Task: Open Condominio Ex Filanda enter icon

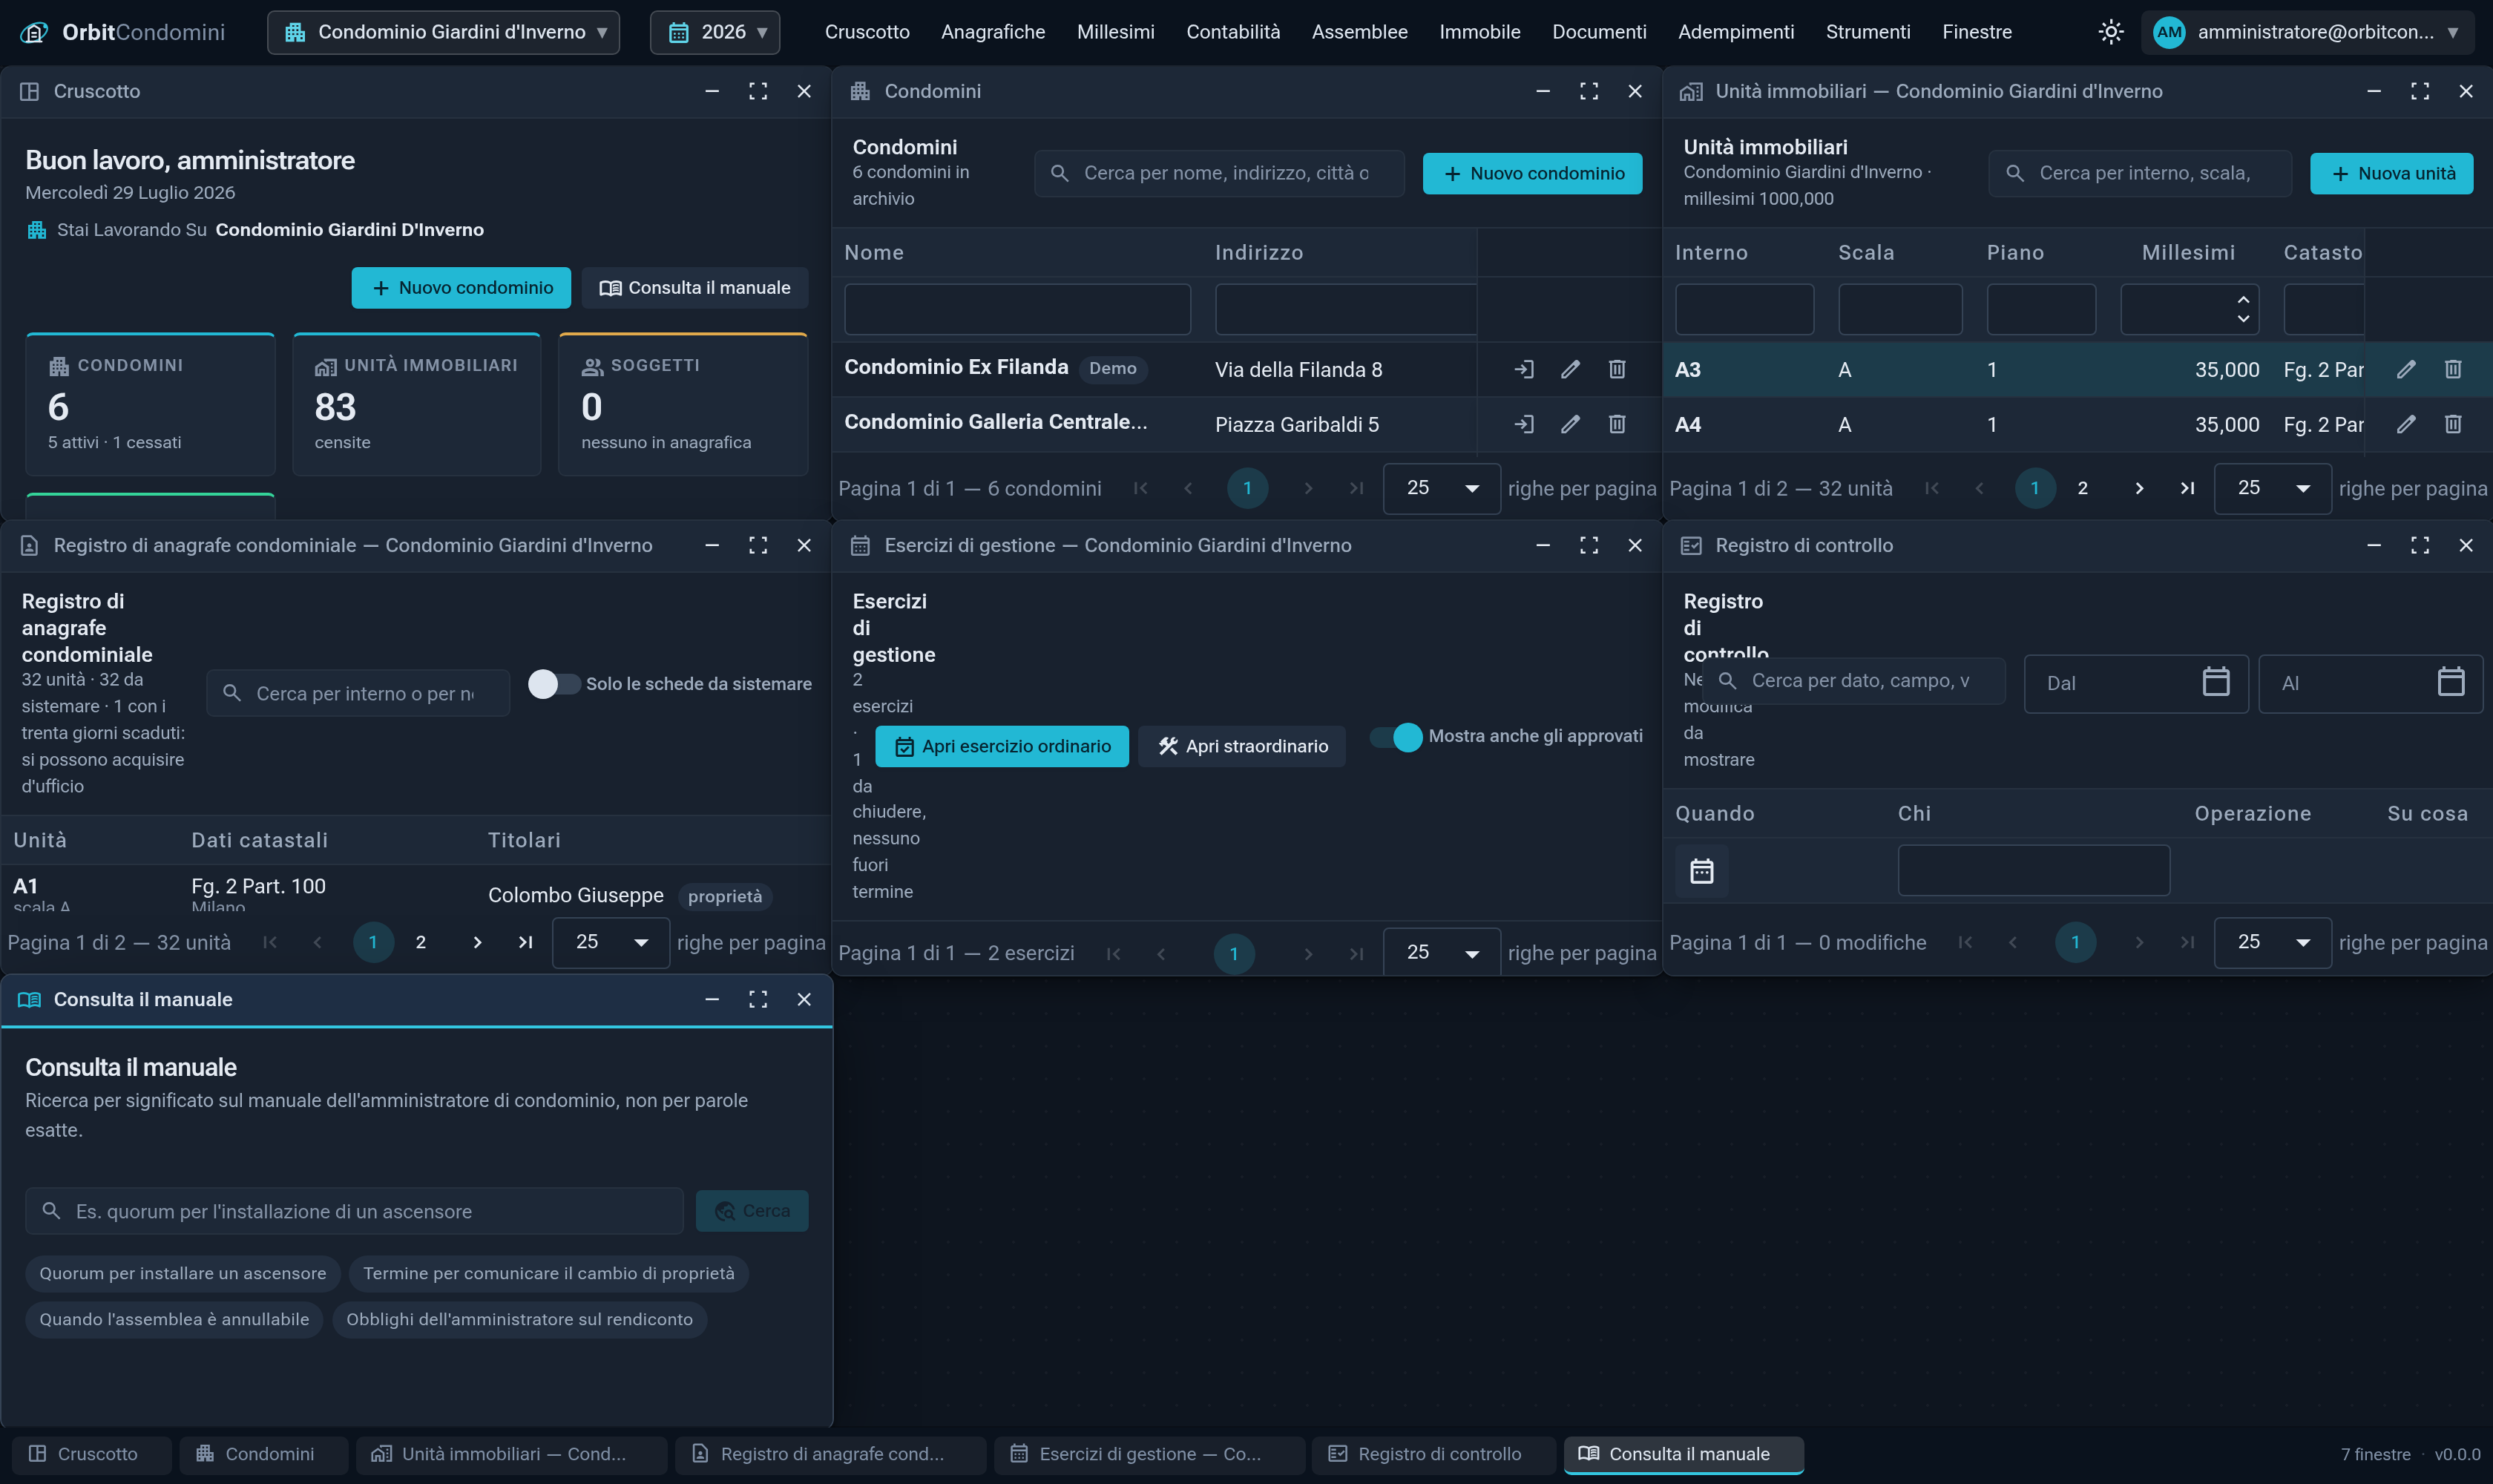Action: coord(1524,369)
